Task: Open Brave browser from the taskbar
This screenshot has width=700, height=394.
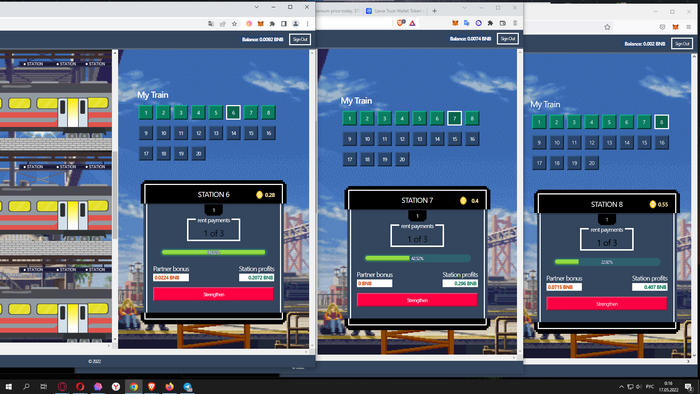Action: click(151, 386)
